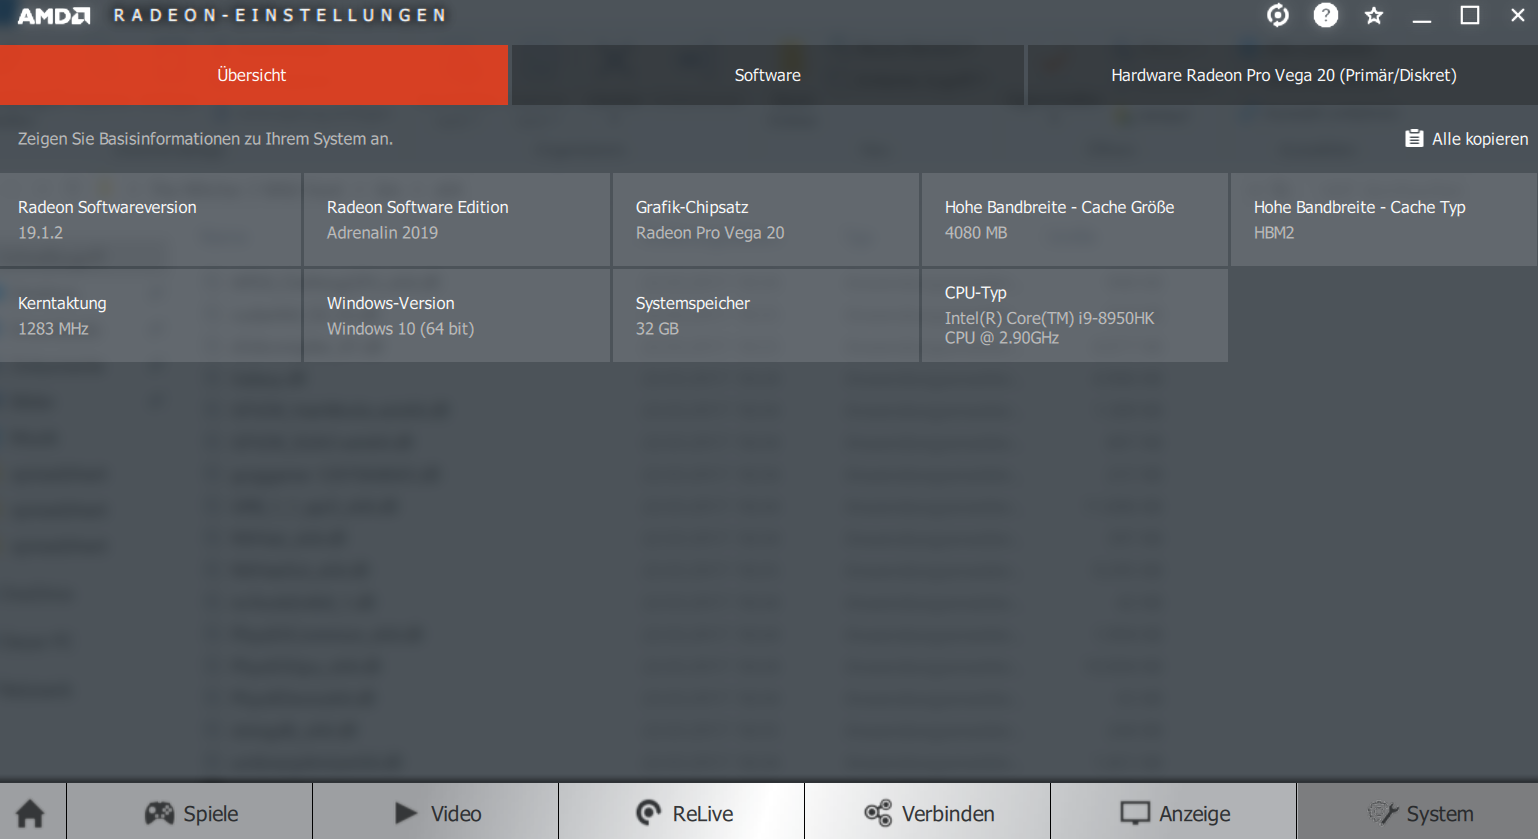Close the Radeon settings window
This screenshot has width=1538, height=839.
[1517, 15]
